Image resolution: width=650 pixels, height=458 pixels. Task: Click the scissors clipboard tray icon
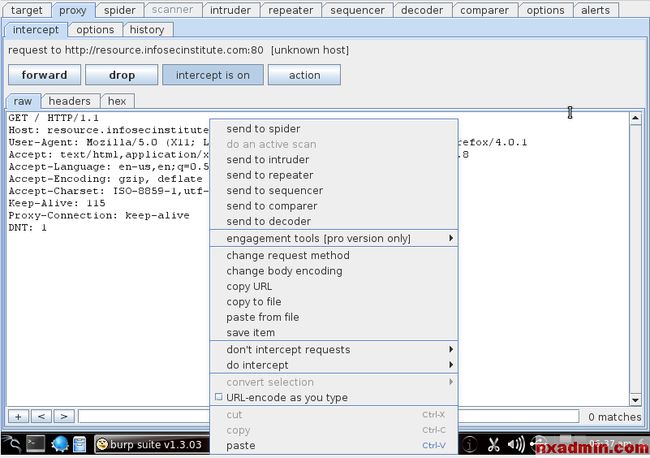coord(493,444)
